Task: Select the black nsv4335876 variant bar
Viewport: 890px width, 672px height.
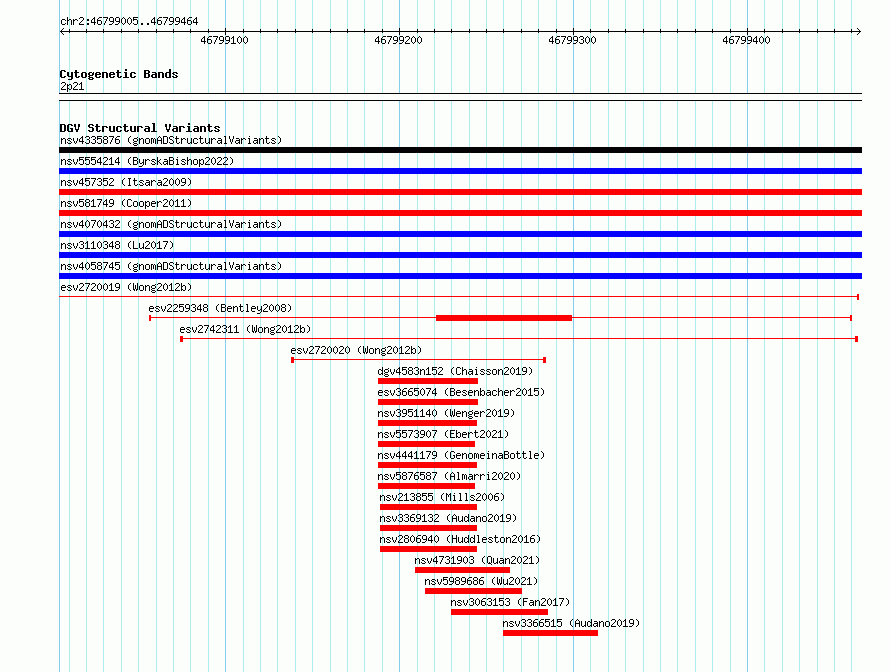Action: coord(460,150)
